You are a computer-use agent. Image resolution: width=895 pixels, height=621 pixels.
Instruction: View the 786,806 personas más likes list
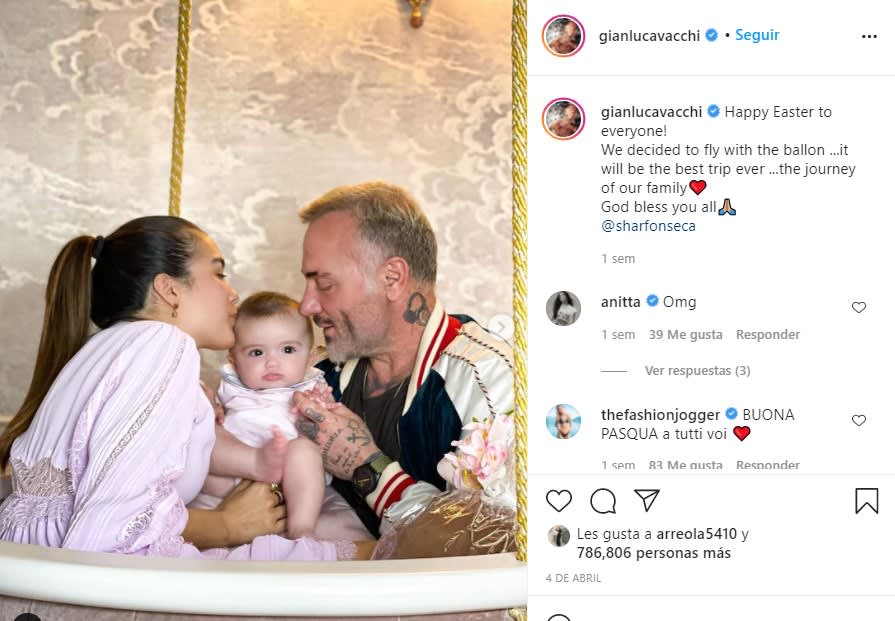point(654,553)
